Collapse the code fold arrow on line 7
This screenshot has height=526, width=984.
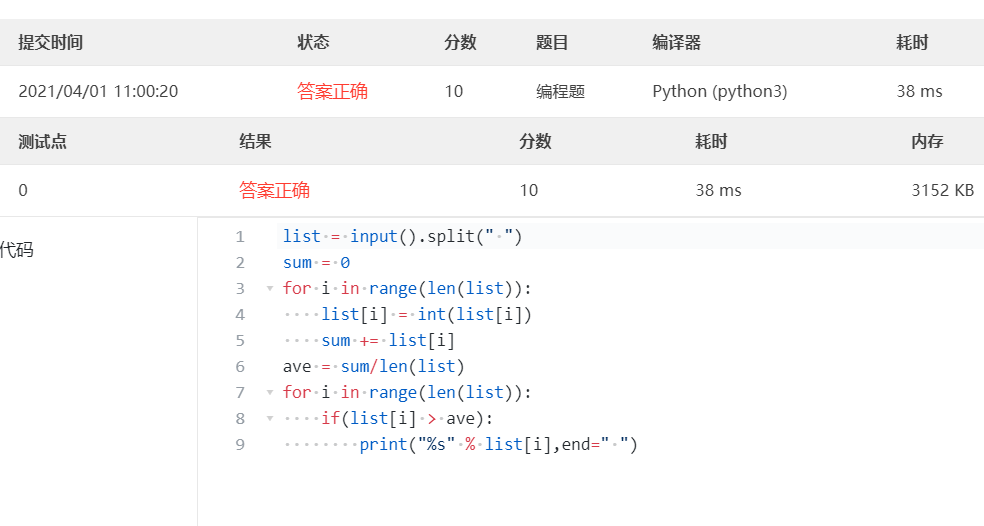click(x=270, y=393)
